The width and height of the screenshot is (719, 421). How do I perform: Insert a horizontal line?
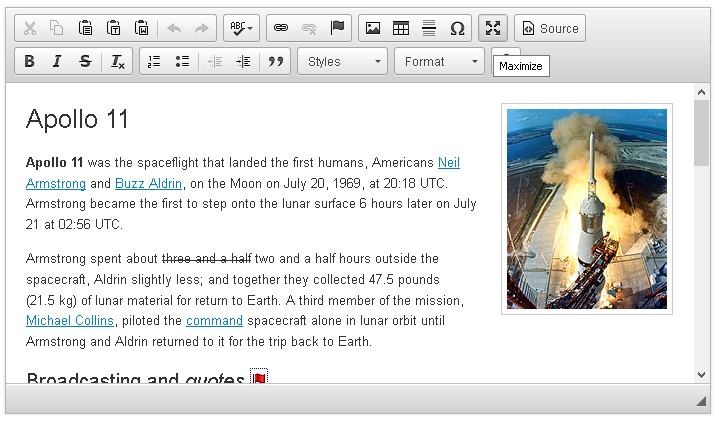pos(429,28)
